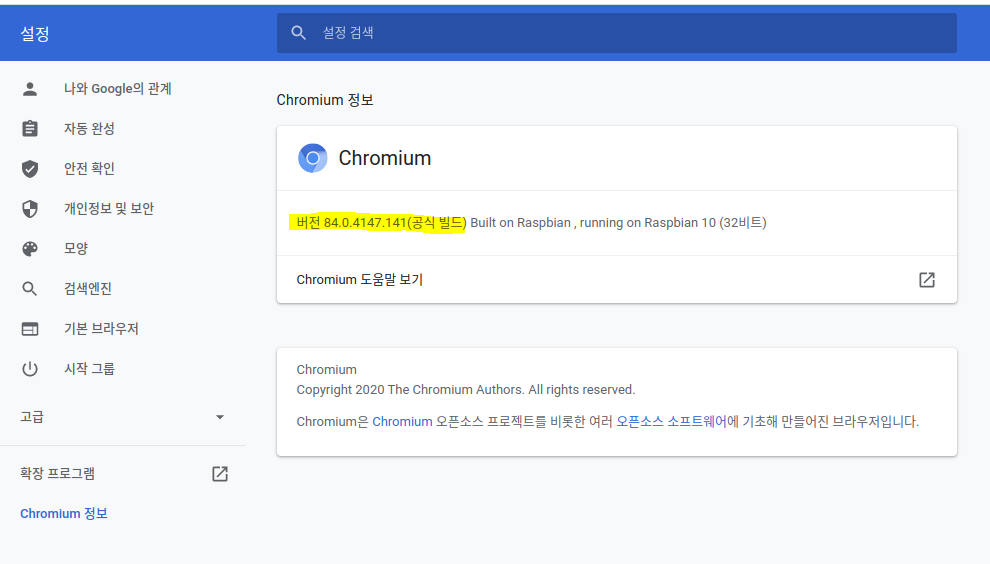Click the search icon in the settings search bar
The image size is (990, 564).
click(x=299, y=33)
